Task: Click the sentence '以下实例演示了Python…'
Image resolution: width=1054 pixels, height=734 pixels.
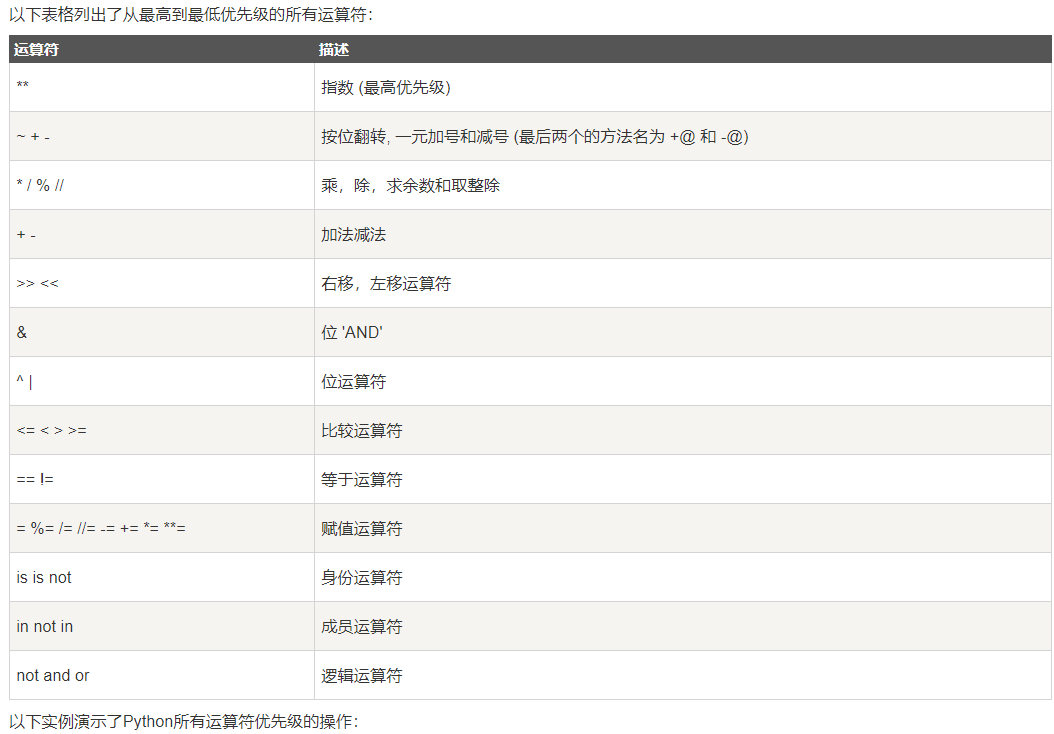Action: (x=184, y=722)
